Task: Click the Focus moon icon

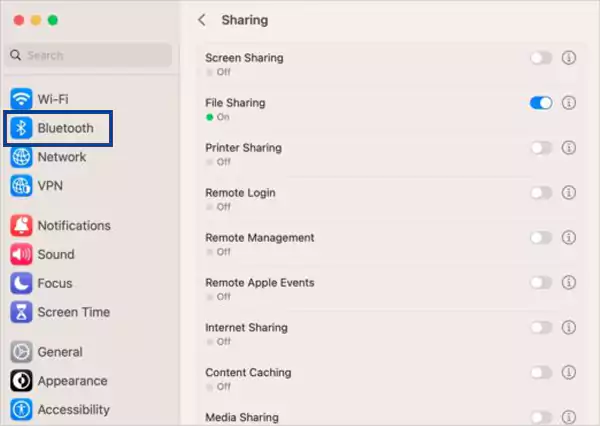Action: [x=21, y=283]
